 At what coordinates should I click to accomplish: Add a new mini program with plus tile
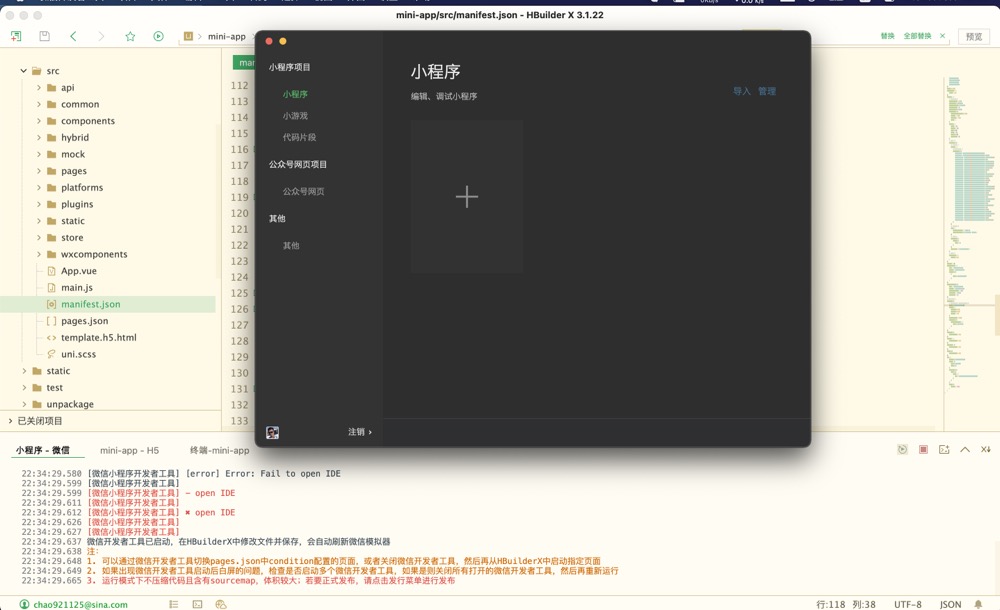[466, 197]
